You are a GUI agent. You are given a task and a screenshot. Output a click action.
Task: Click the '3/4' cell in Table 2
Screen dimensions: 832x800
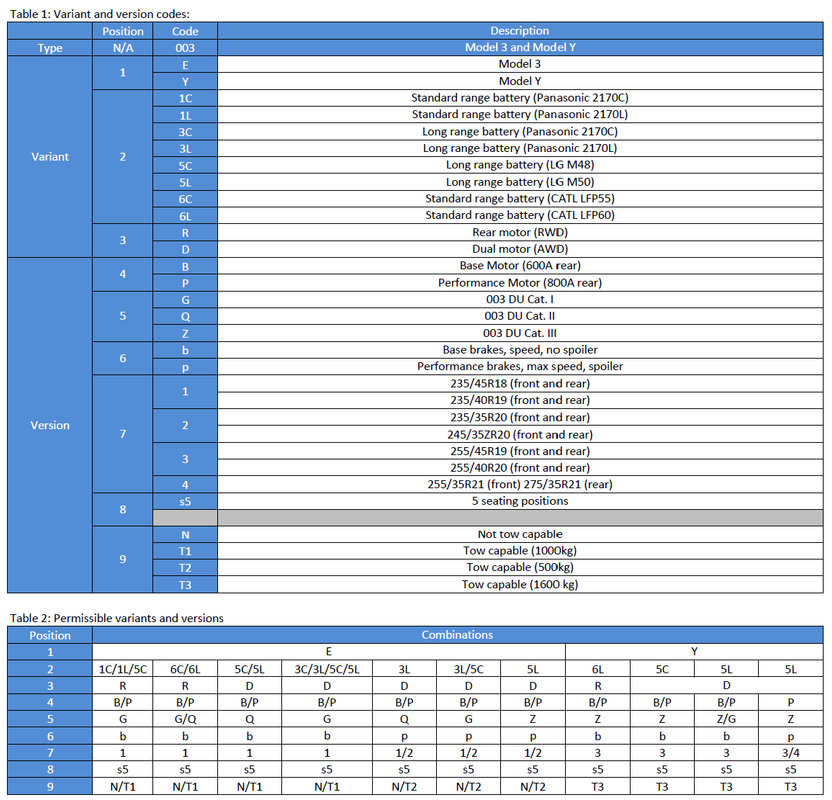791,752
